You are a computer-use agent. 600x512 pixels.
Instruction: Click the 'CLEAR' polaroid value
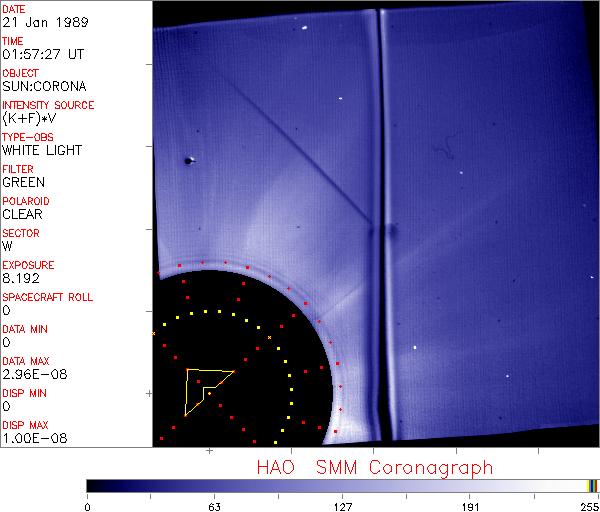[22, 214]
